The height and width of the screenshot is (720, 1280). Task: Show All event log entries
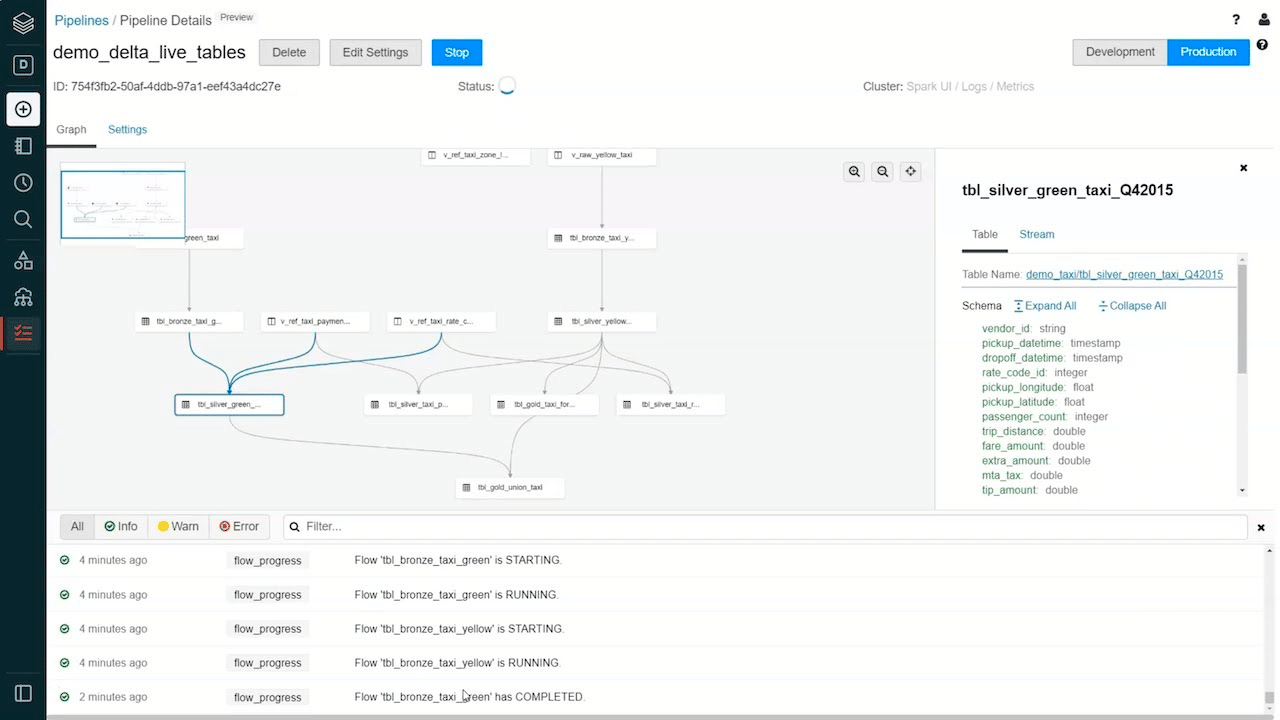pyautogui.click(x=77, y=526)
